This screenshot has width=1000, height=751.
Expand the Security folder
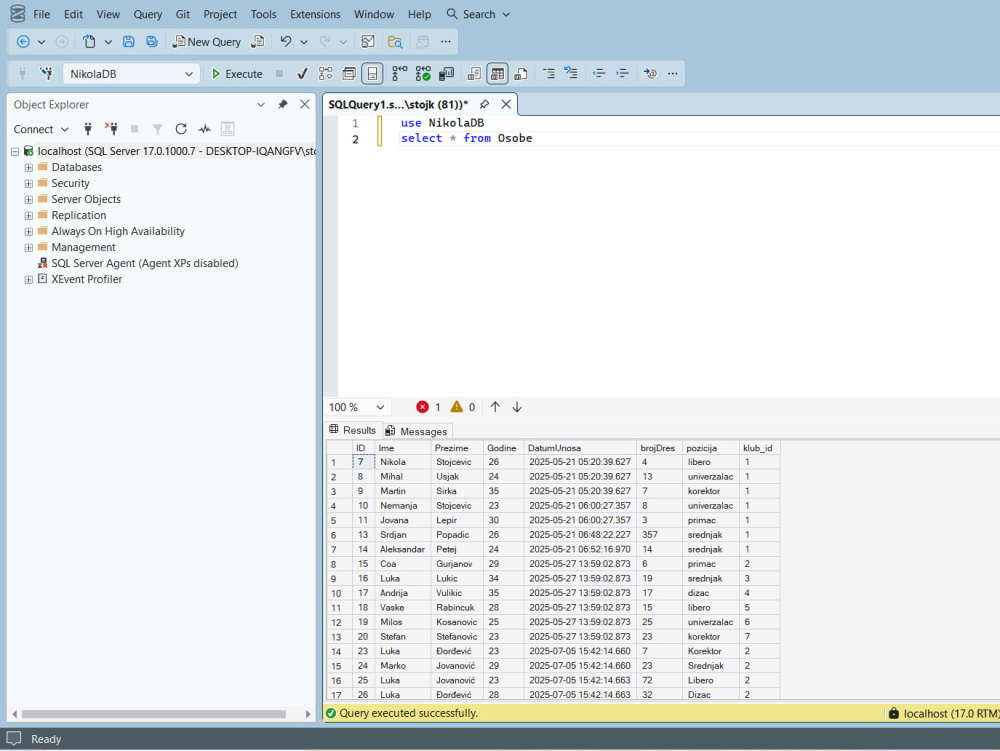pos(28,184)
